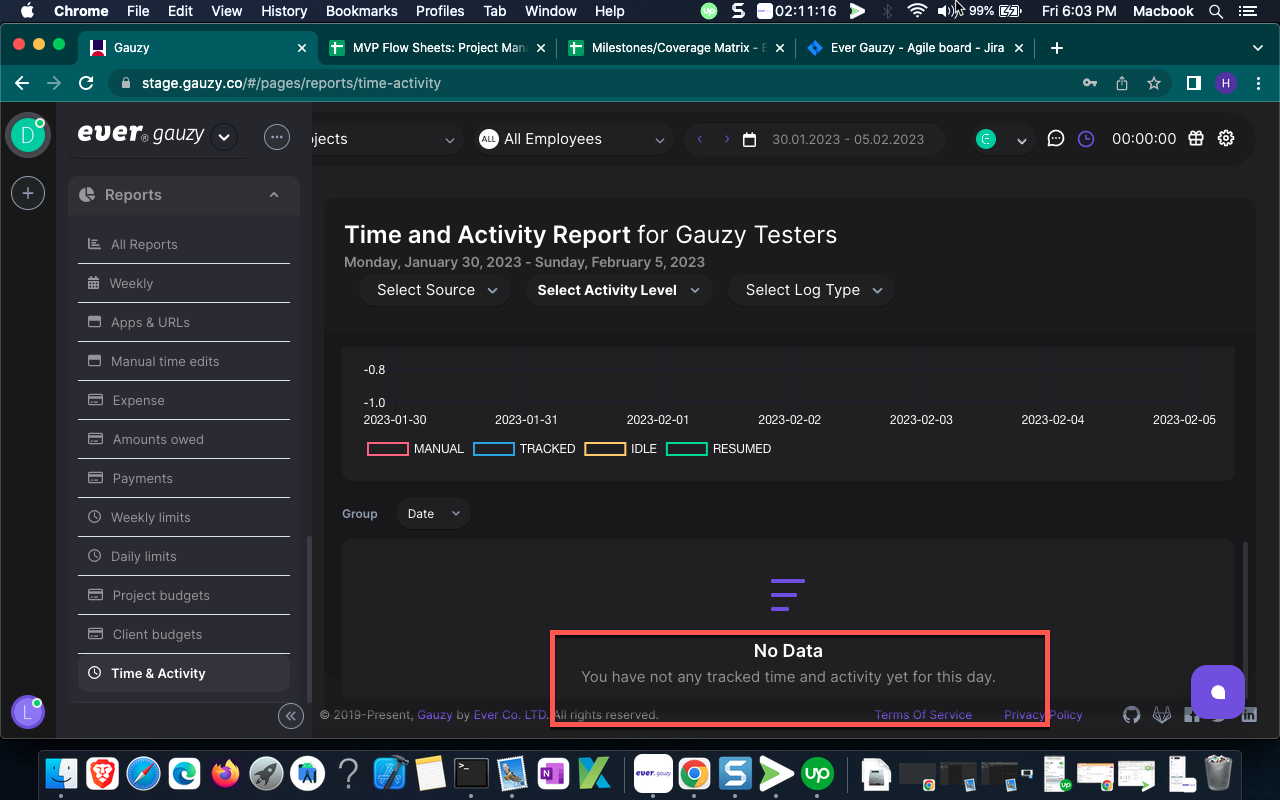Click the add plus button in left rail

(x=28, y=193)
